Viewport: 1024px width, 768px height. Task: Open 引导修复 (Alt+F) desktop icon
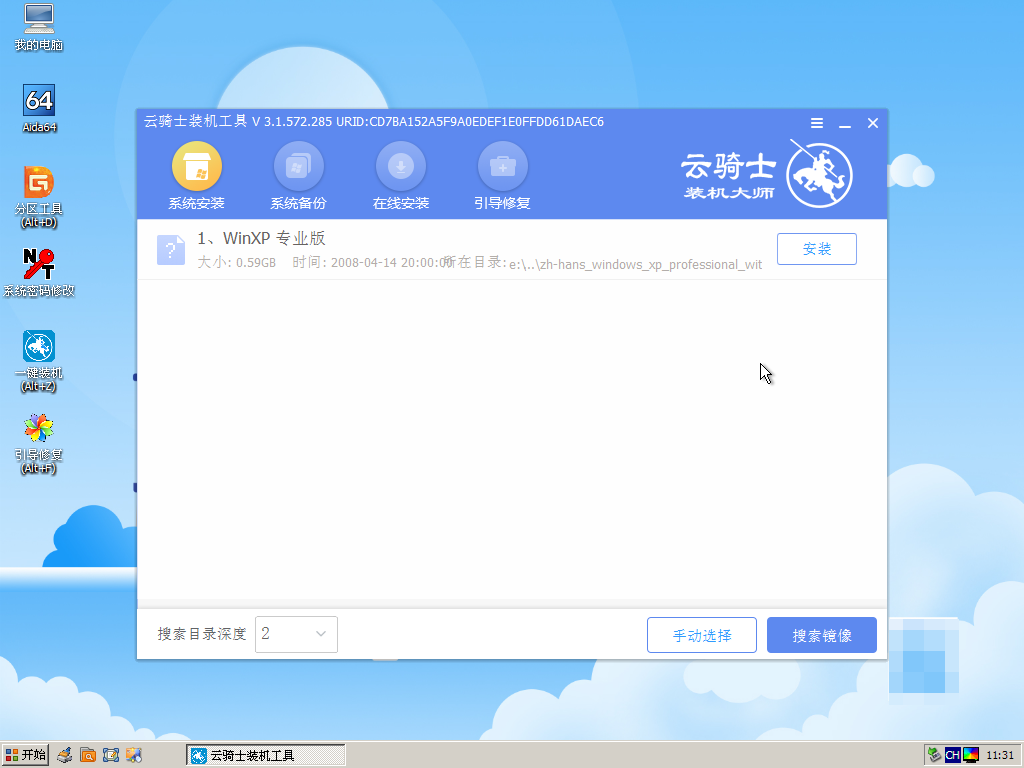[39, 443]
